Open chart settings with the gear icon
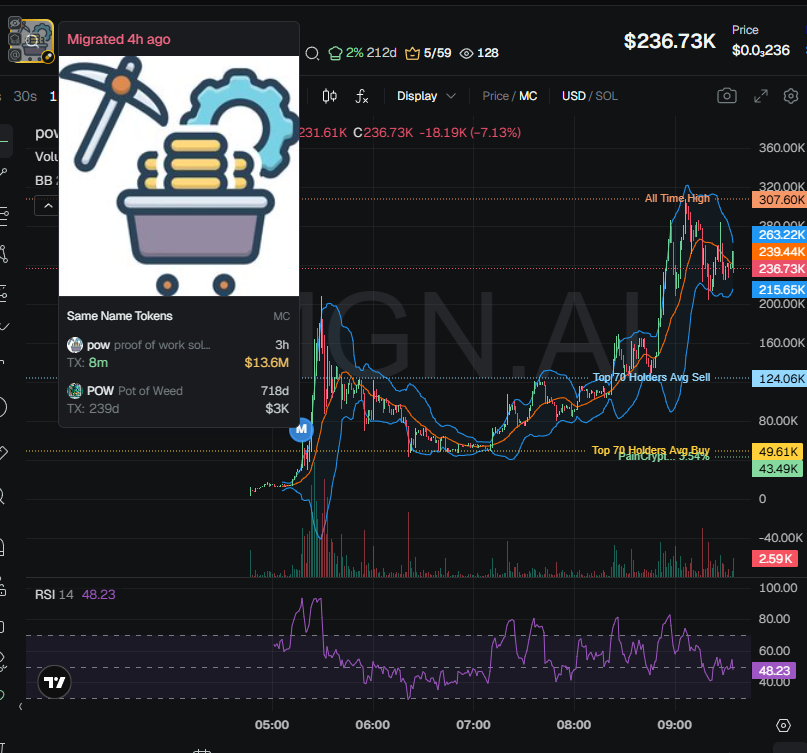Screen dimensions: 807x753 (x=791, y=96)
